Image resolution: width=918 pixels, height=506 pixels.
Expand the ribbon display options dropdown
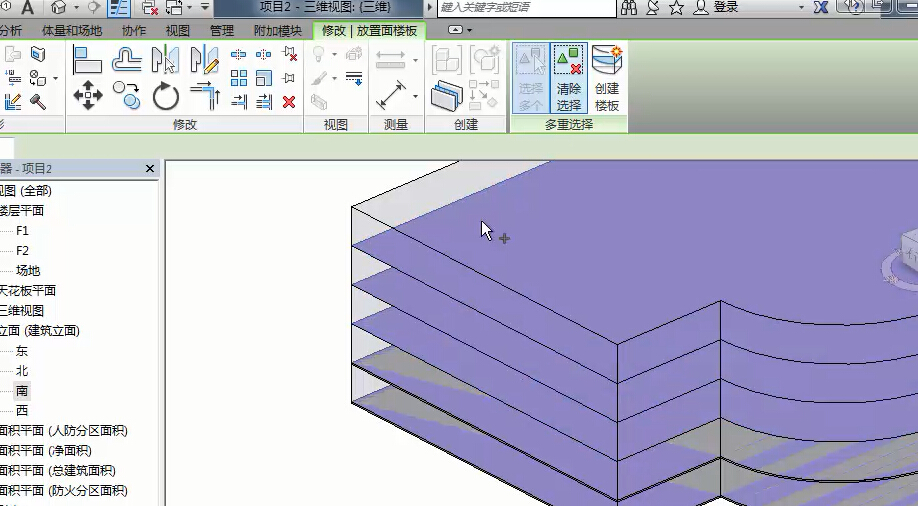pyautogui.click(x=456, y=31)
